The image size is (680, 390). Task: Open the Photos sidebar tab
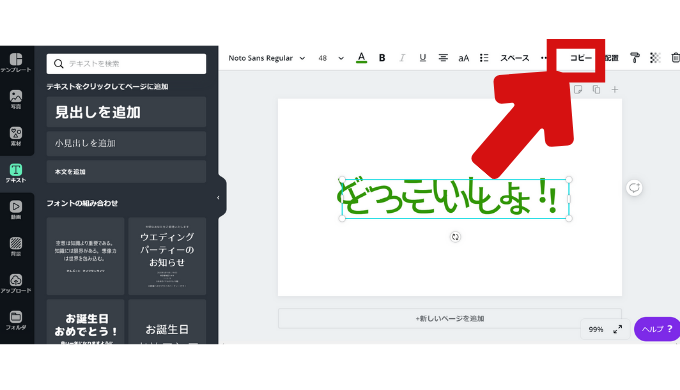click(16, 99)
